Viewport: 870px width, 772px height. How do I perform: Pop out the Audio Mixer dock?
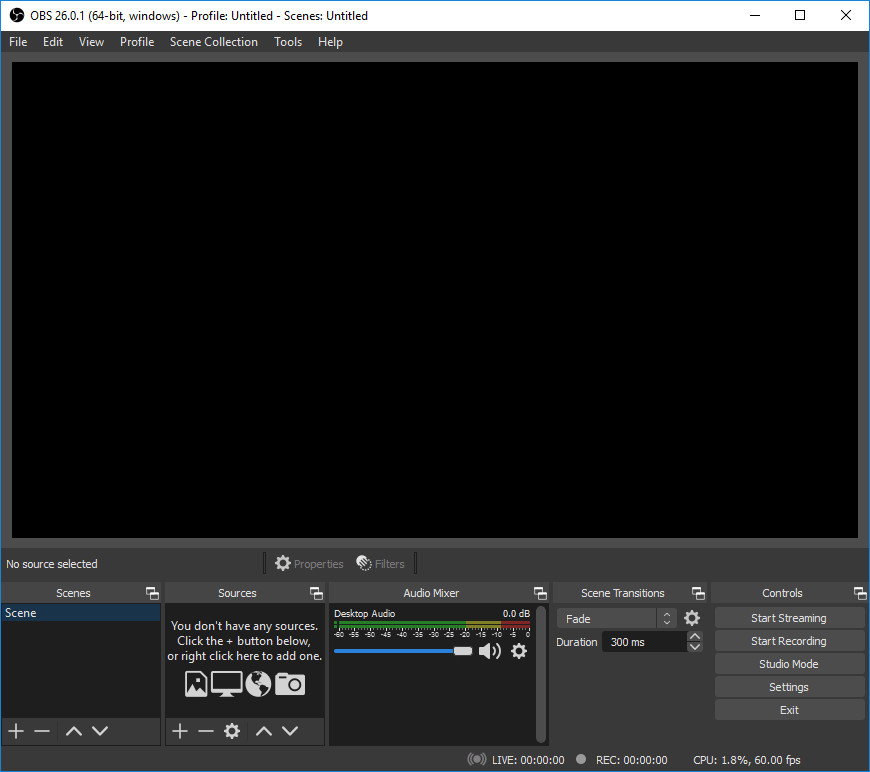click(x=540, y=593)
